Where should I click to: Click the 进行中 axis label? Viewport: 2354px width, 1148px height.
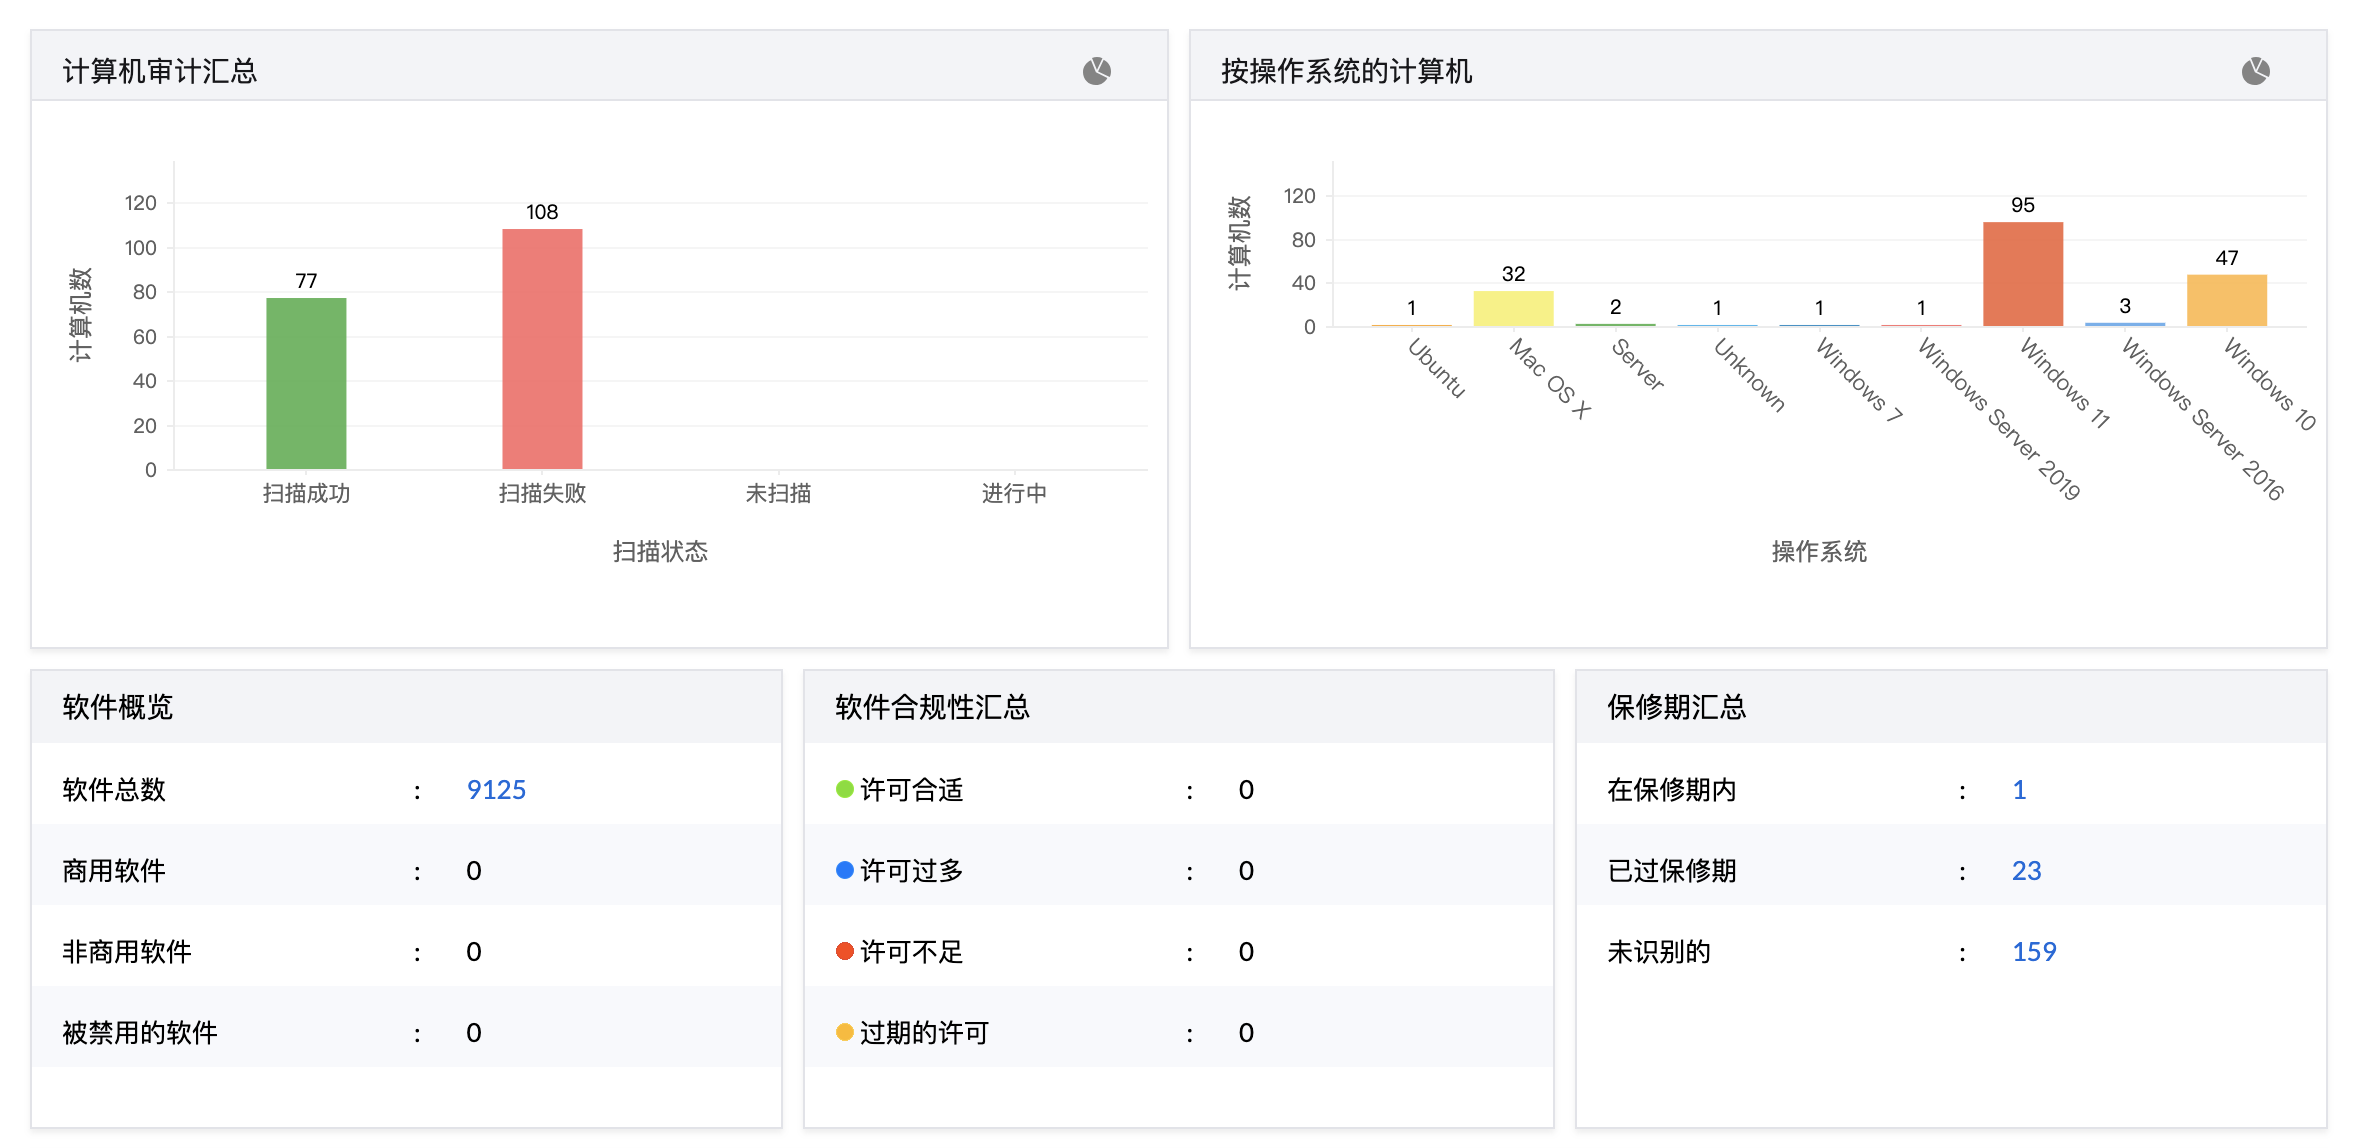(x=1014, y=493)
